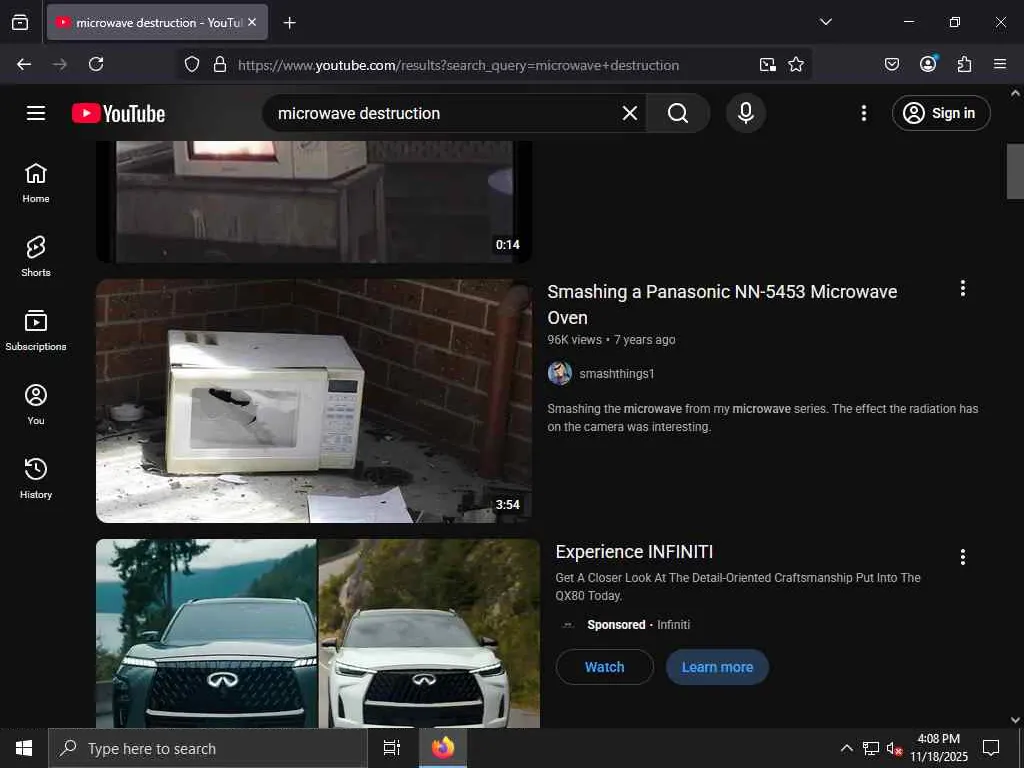Click the page vertical scrollbar thumb
The width and height of the screenshot is (1024, 768).
click(1015, 171)
